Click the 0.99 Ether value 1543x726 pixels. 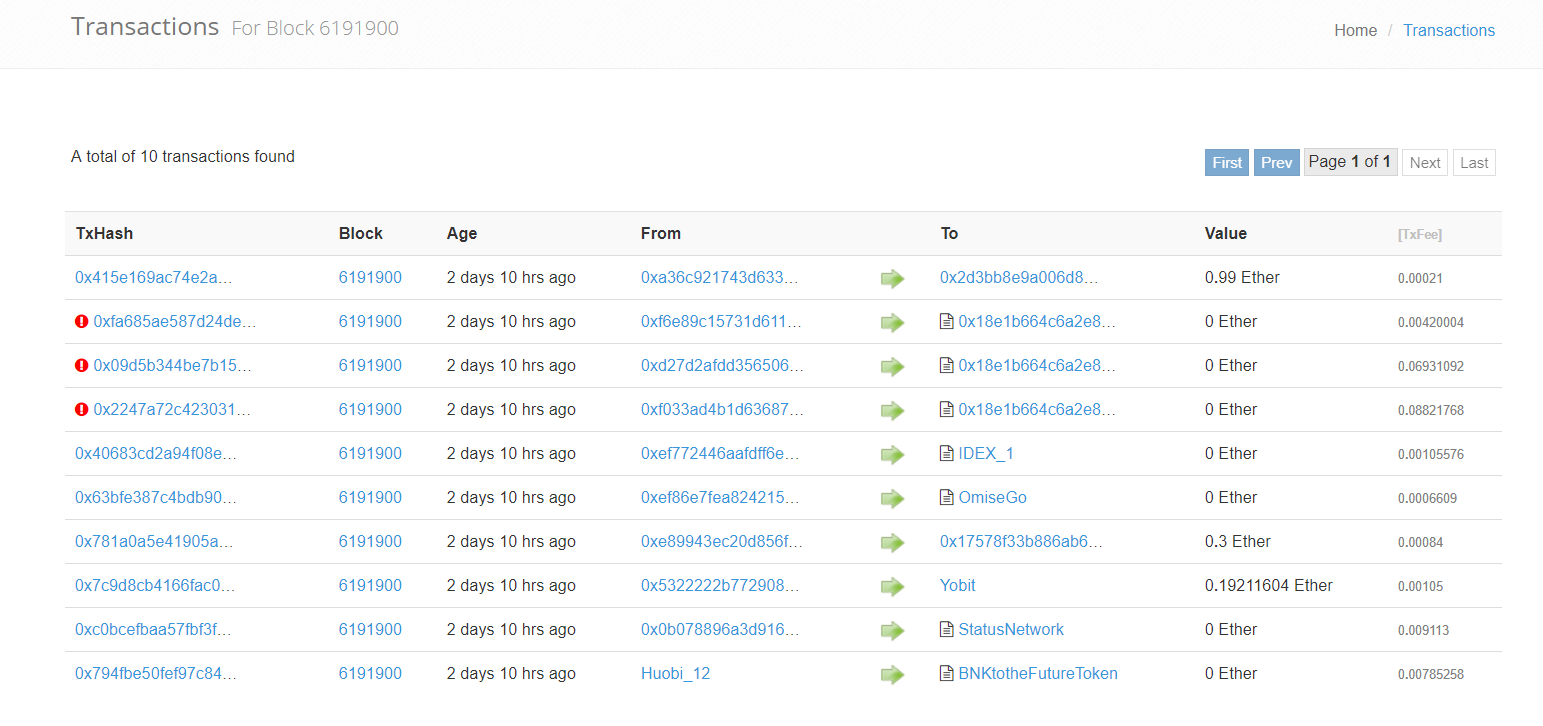pos(1242,278)
